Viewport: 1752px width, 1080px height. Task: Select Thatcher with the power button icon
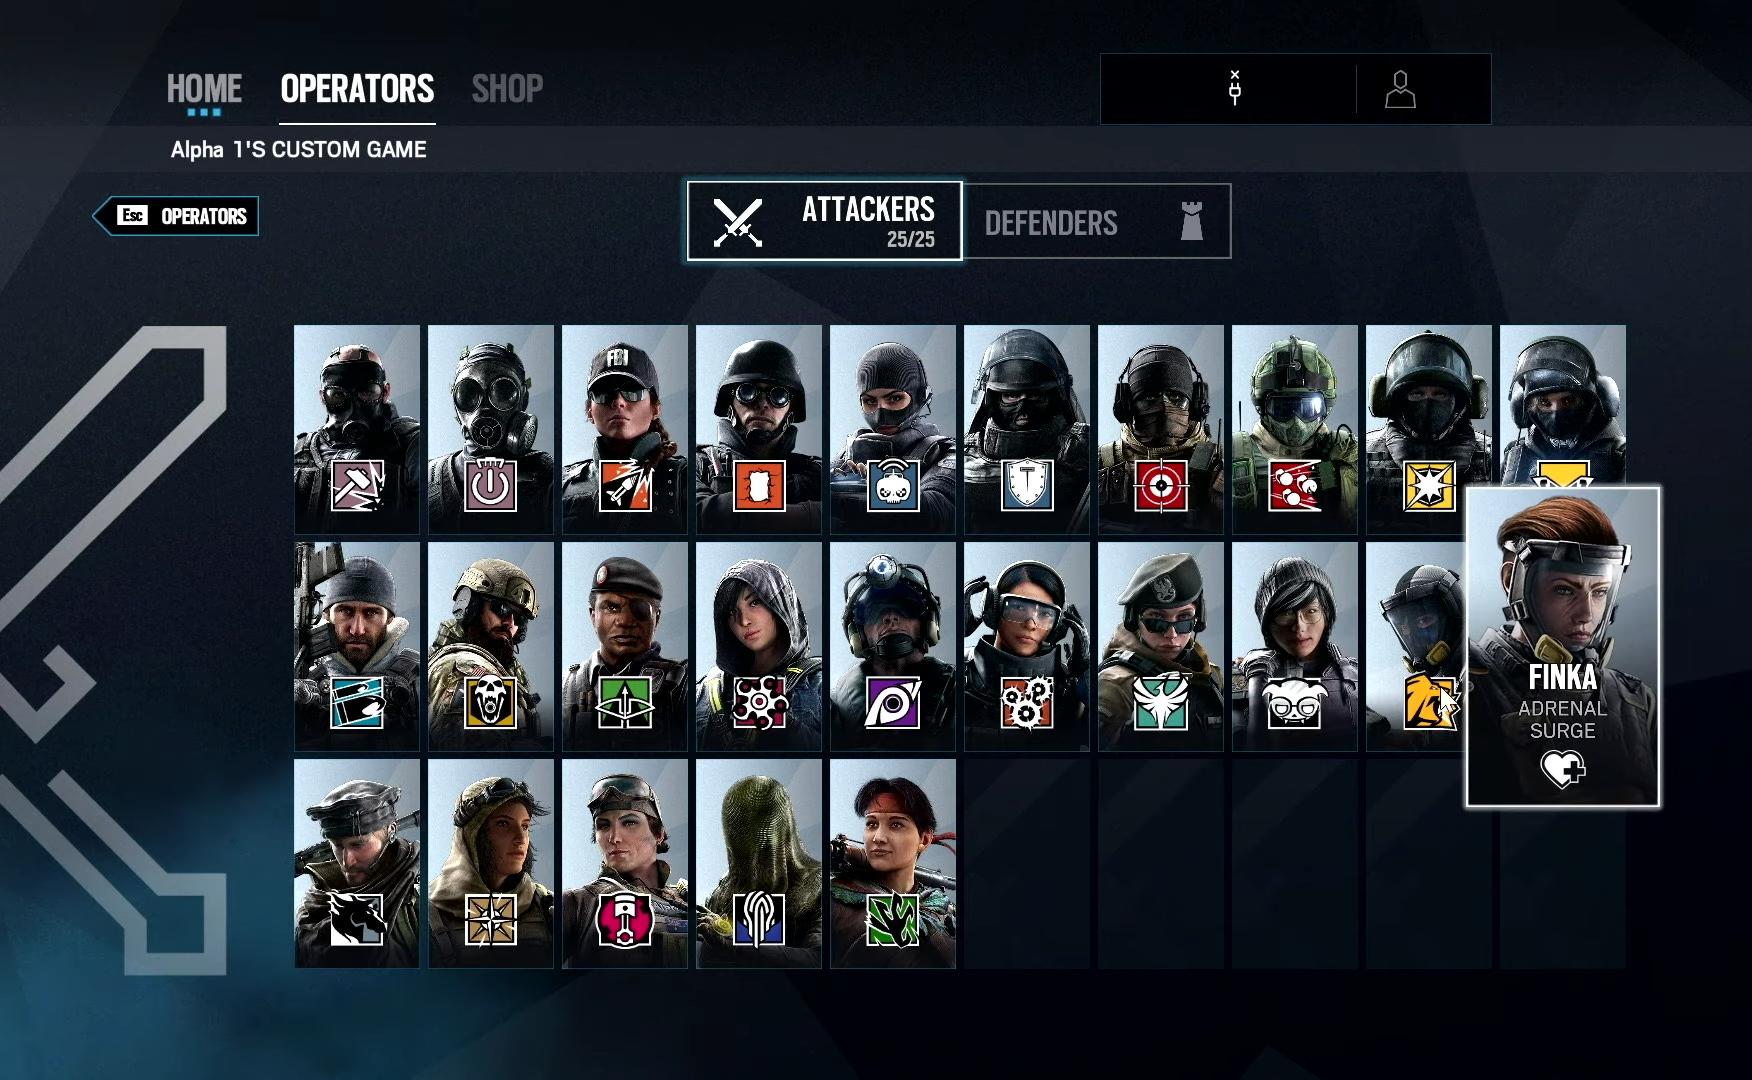pos(491,429)
